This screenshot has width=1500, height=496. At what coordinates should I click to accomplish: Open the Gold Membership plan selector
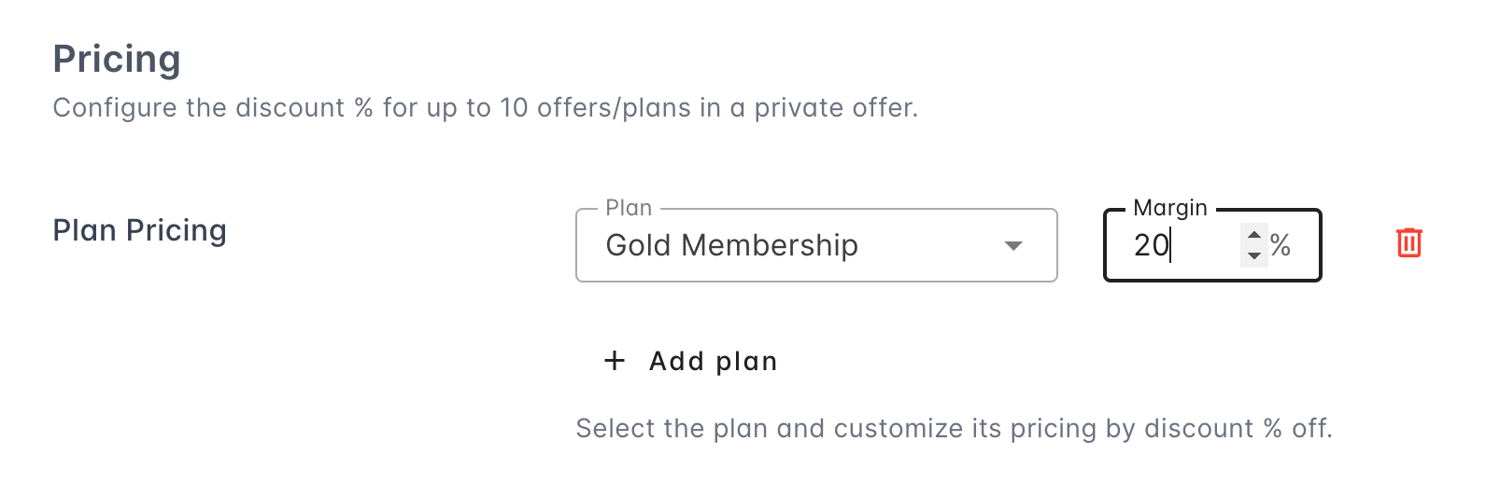coord(815,245)
